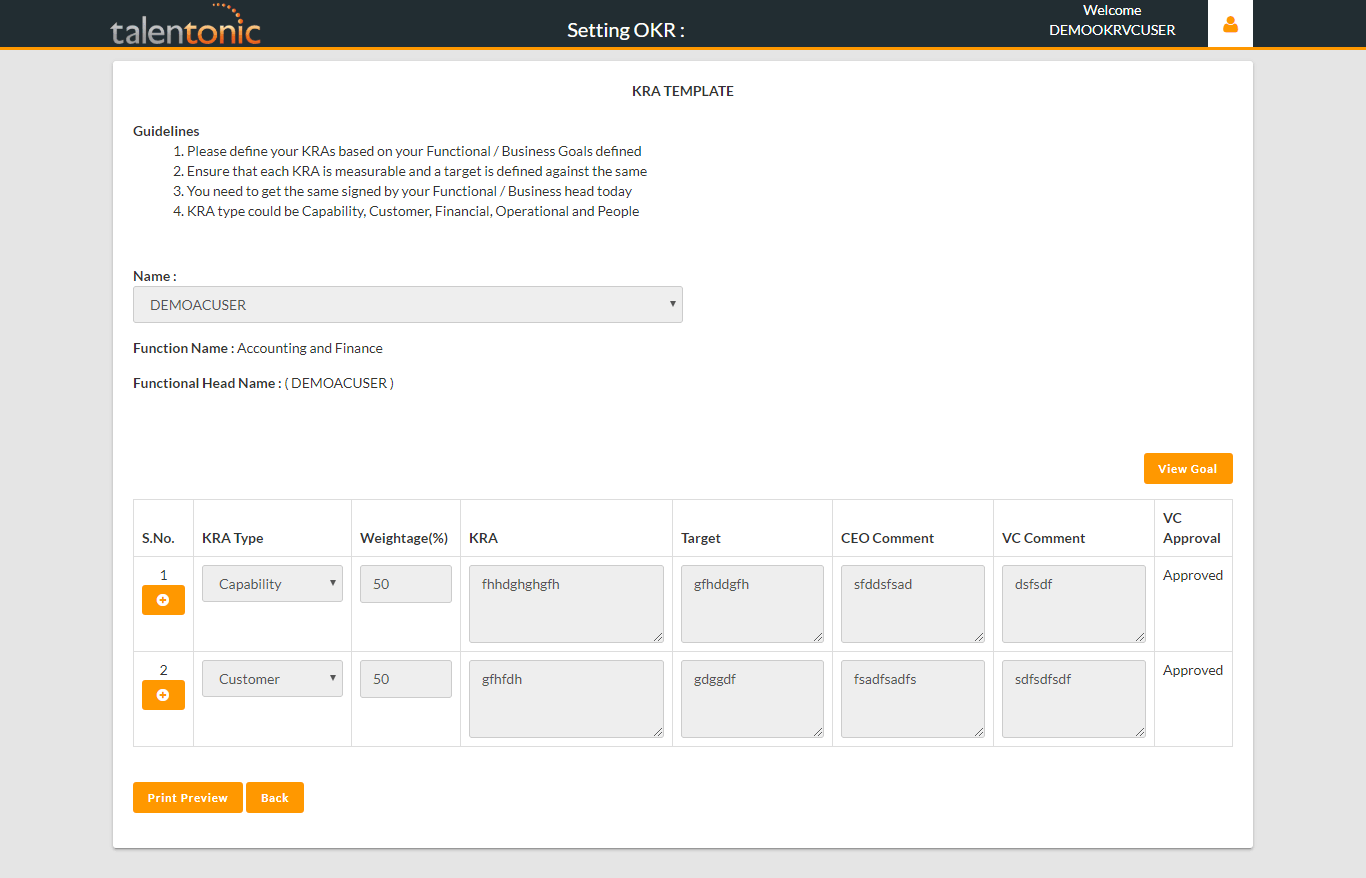Viewport: 1366px width, 878px height.
Task: Click the VC Comment box with dsfsdf
Action: click(1074, 603)
